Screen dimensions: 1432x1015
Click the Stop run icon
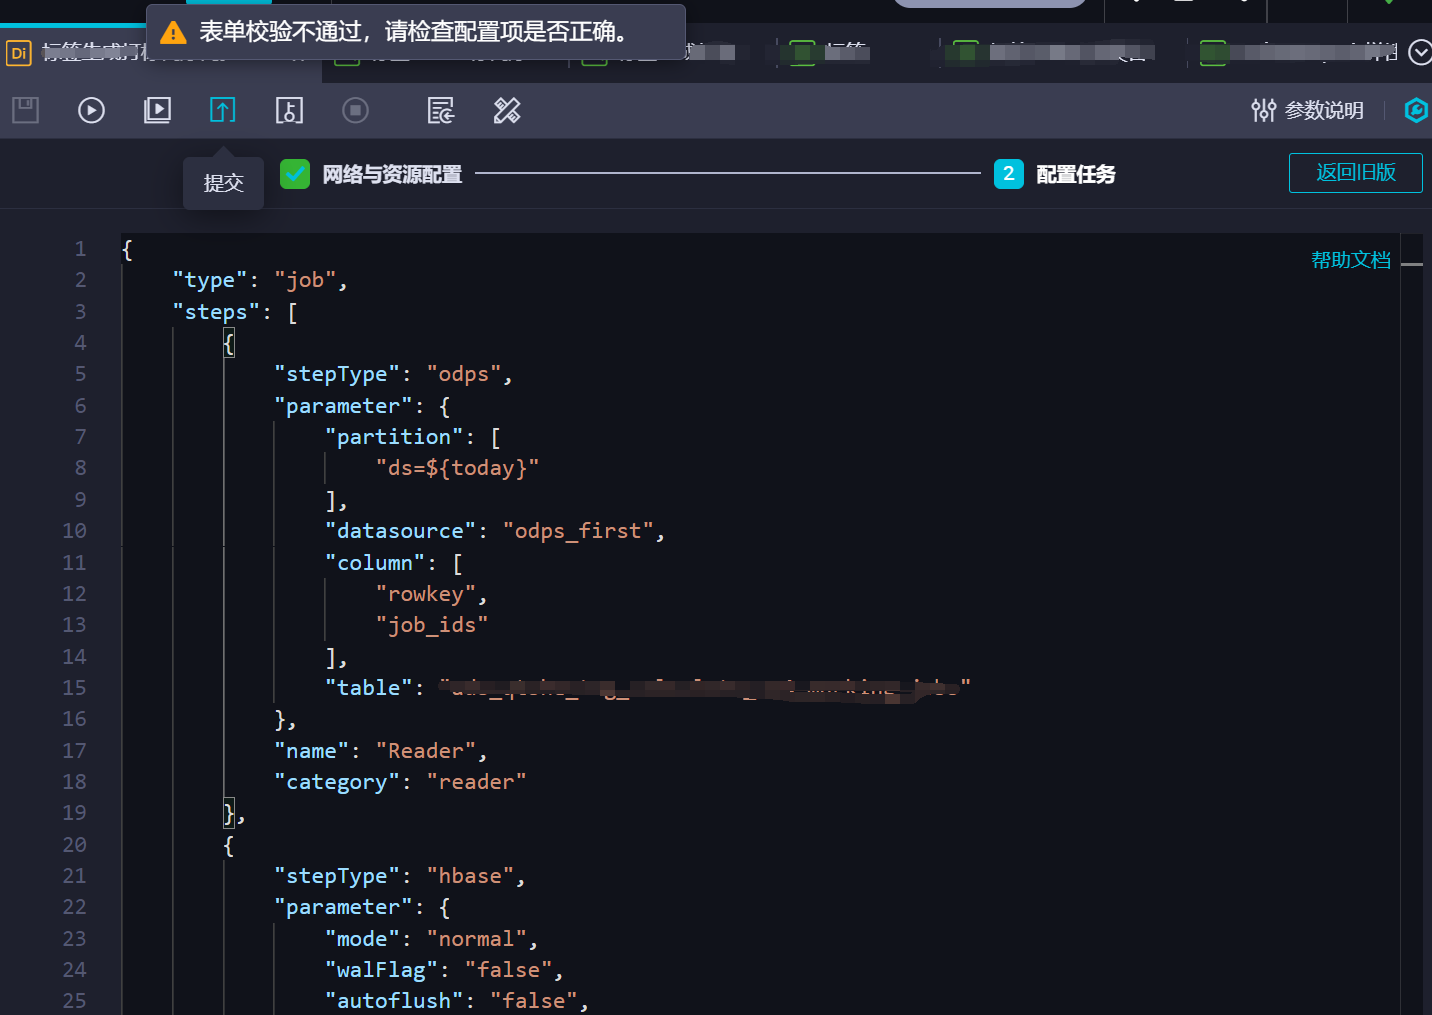pos(355,110)
